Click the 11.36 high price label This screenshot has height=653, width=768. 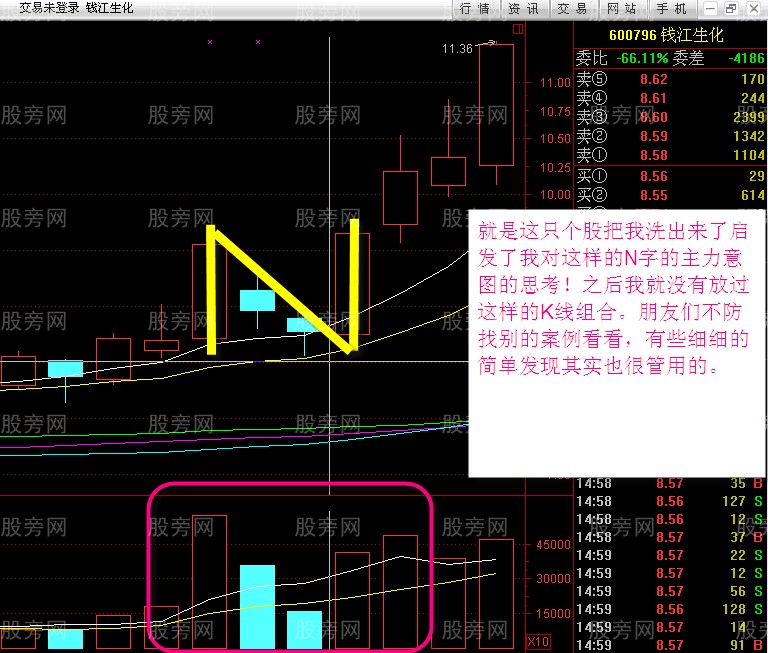(457, 49)
